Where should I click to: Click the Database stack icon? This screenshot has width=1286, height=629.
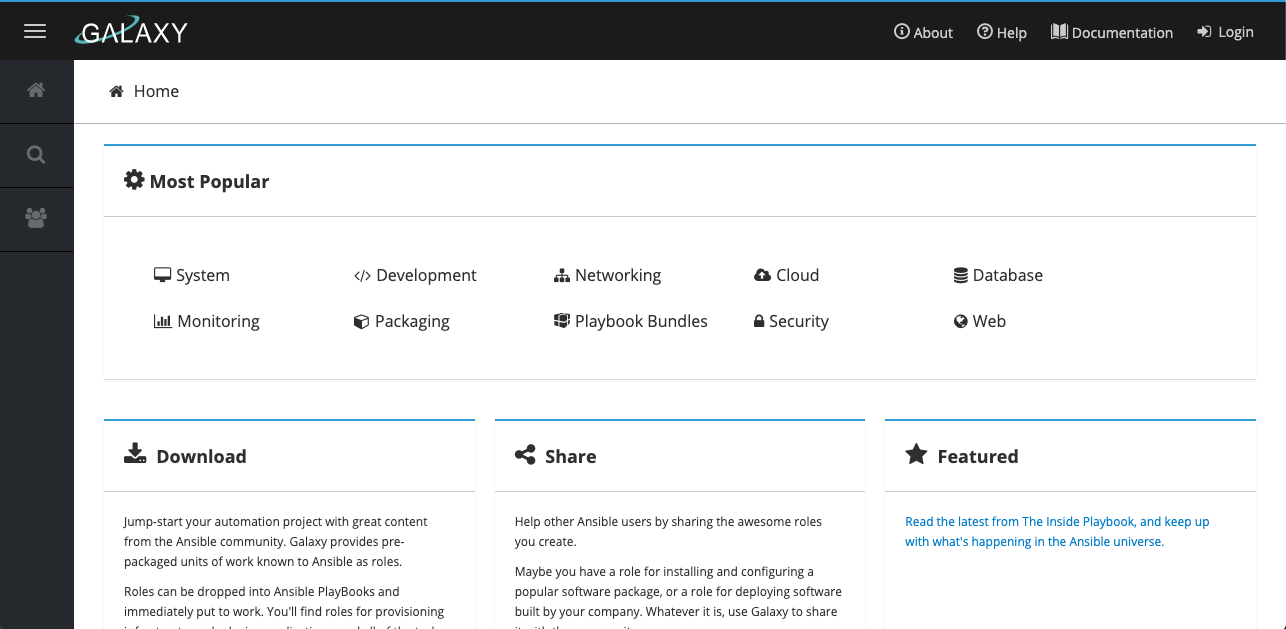coord(961,275)
